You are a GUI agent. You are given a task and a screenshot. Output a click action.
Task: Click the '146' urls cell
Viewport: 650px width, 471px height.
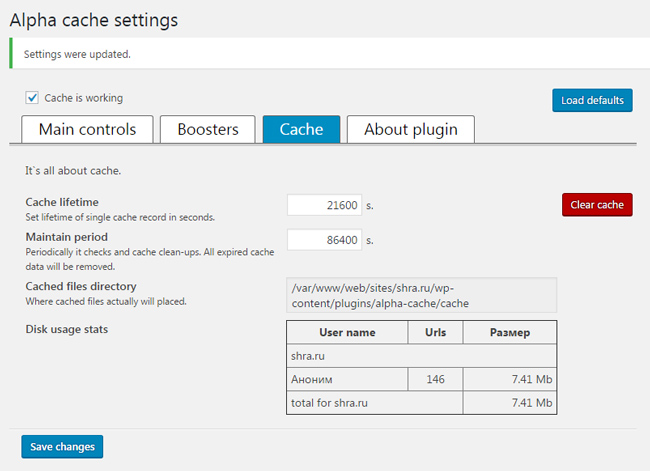435,379
